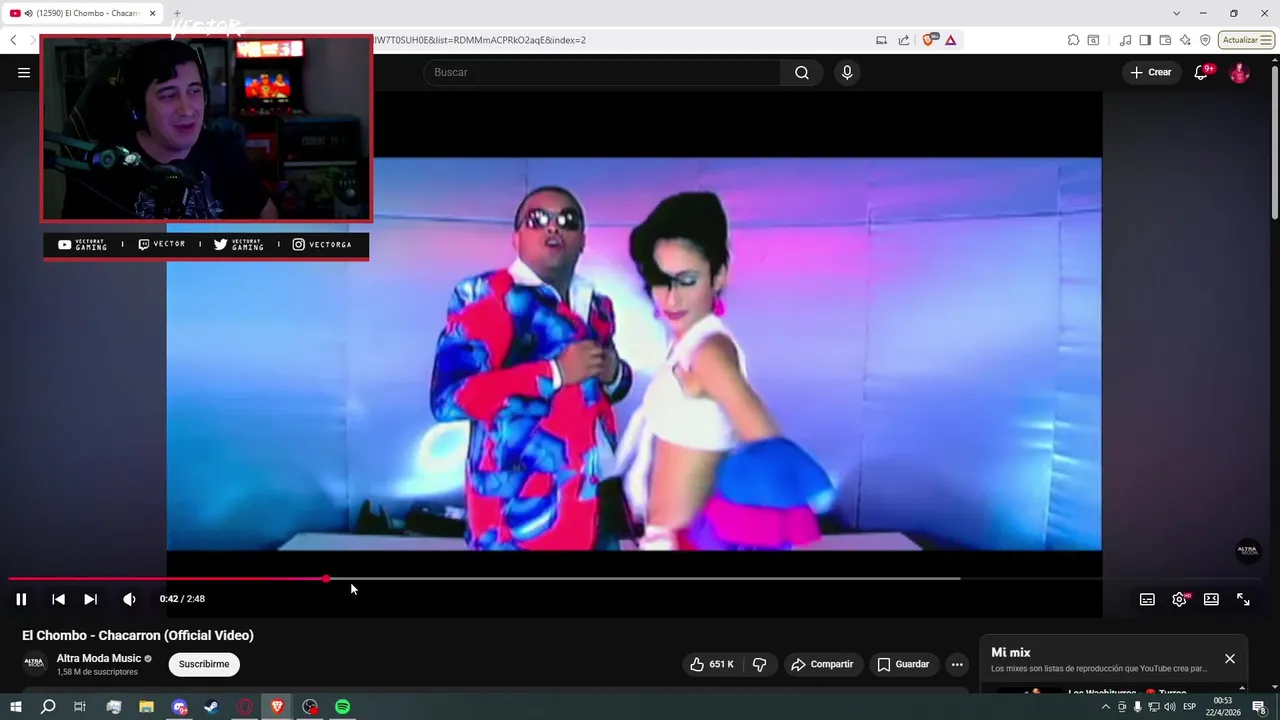Open the music note playlist toolbar icon
Screen dimensions: 1280x720
coord(1126,40)
